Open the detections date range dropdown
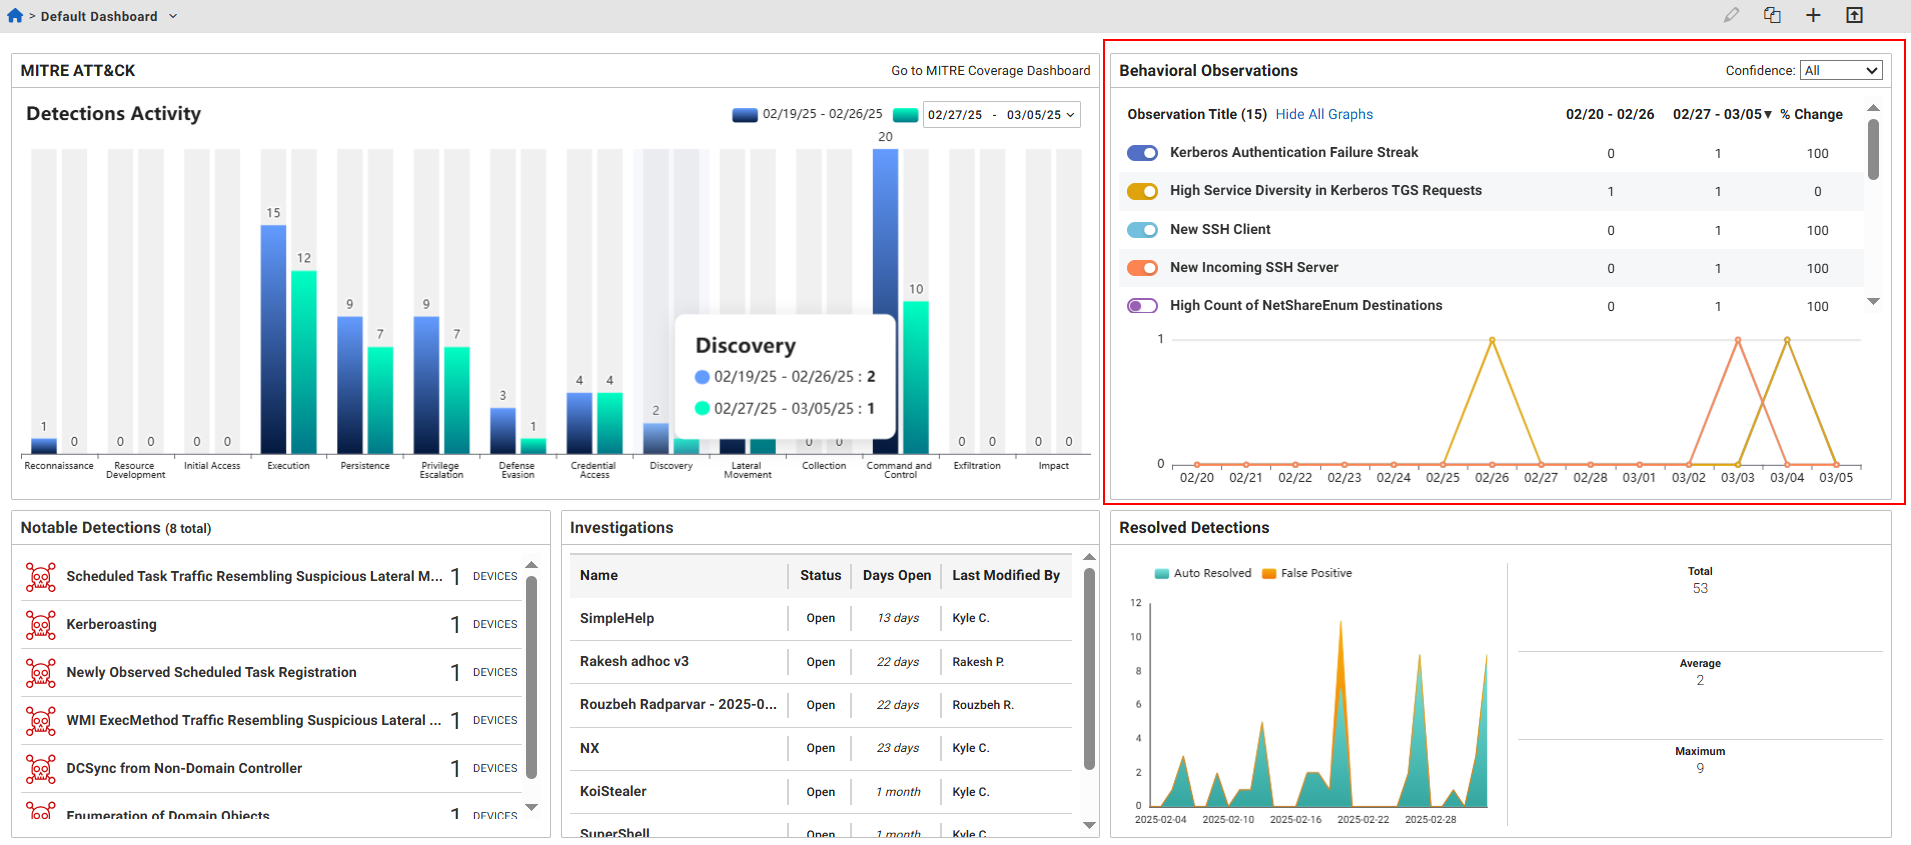Image resolution: width=1911 pixels, height=845 pixels. [1001, 115]
